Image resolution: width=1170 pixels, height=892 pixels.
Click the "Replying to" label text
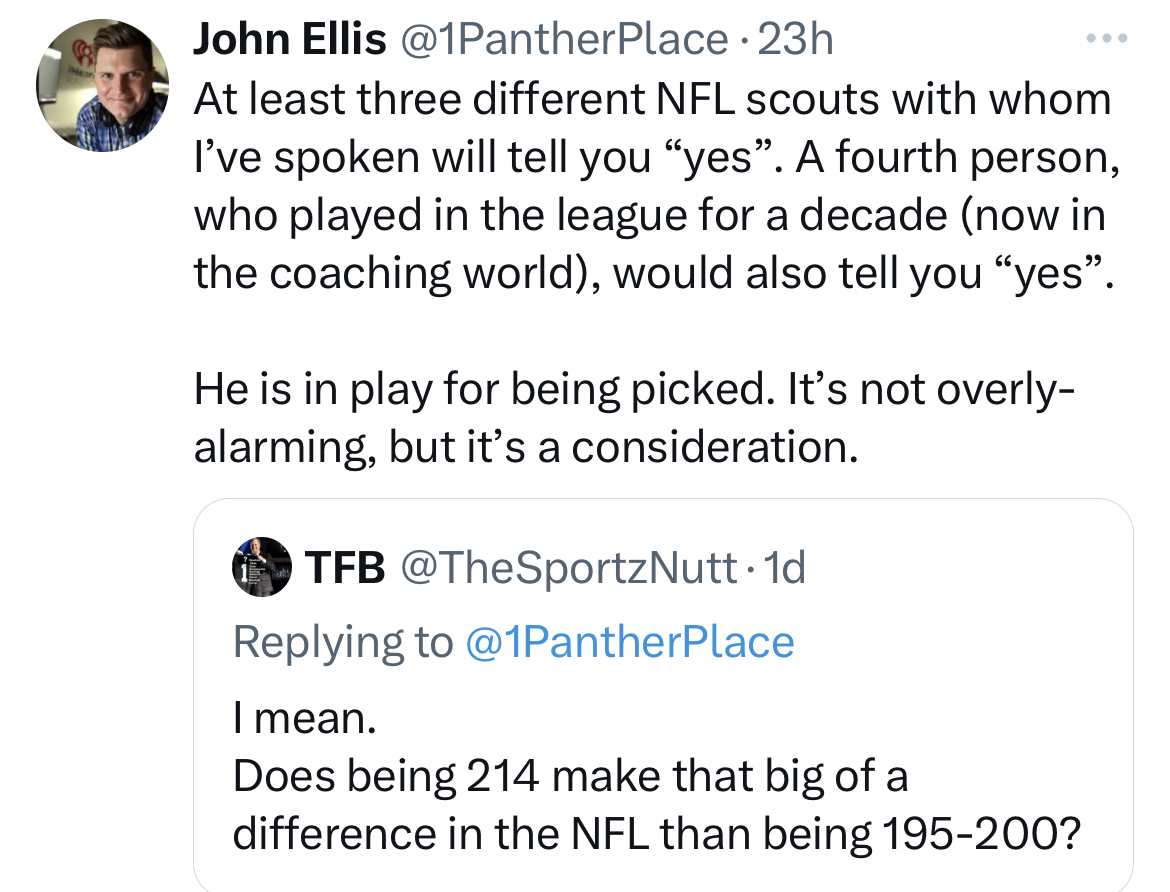343,642
